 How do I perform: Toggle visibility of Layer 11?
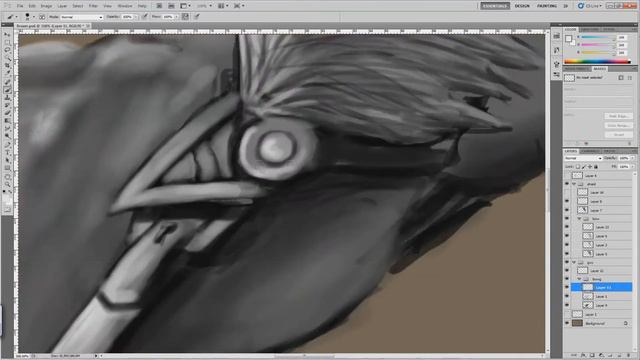[x=567, y=287]
